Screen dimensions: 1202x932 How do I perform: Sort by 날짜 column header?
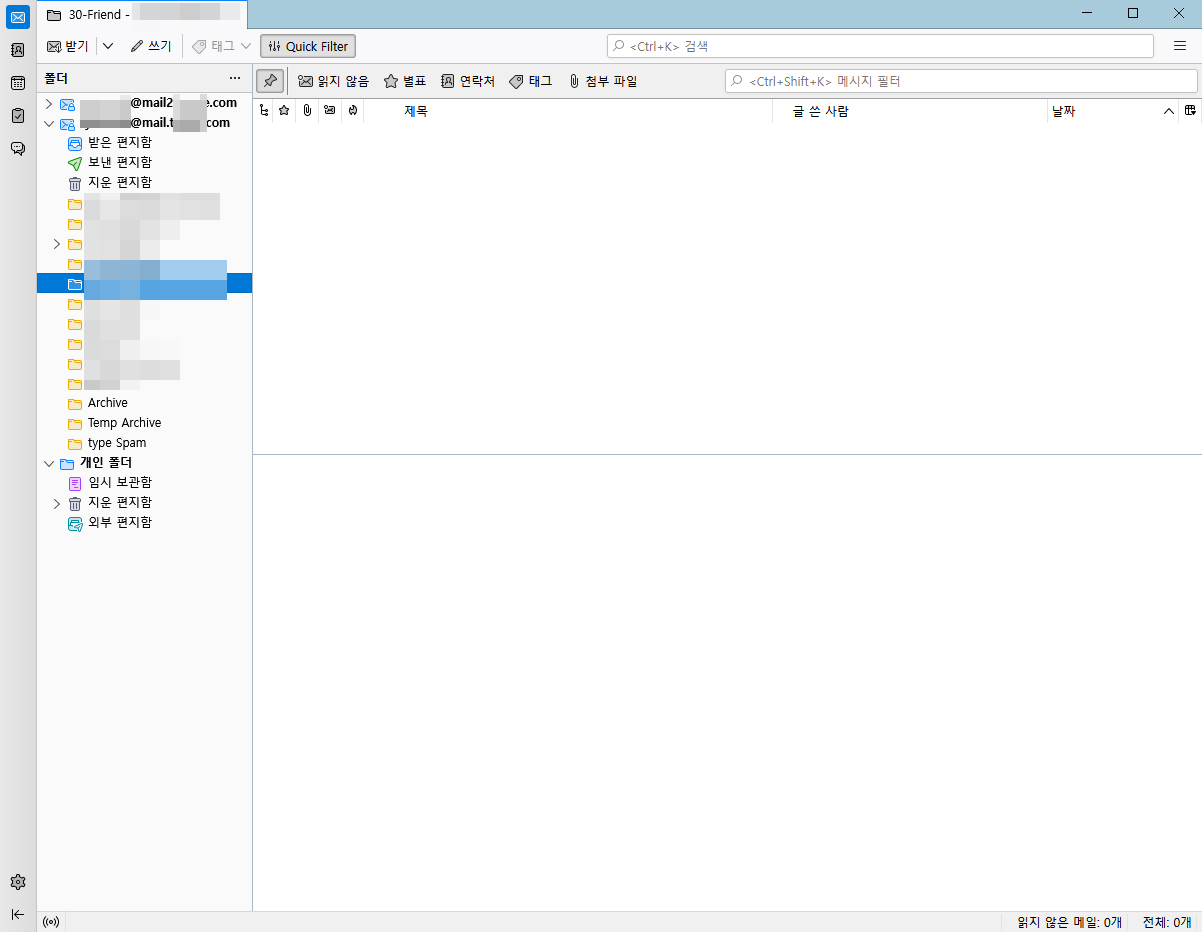[1113, 111]
